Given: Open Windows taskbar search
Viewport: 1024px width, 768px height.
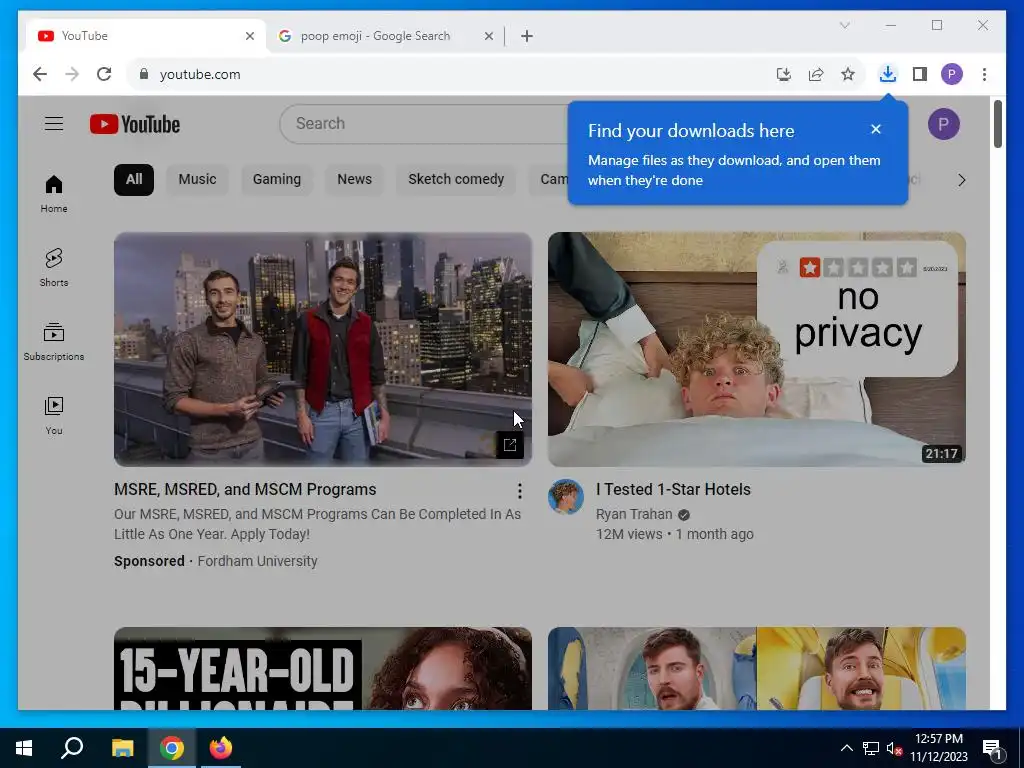Looking at the screenshot, I should click(x=72, y=748).
